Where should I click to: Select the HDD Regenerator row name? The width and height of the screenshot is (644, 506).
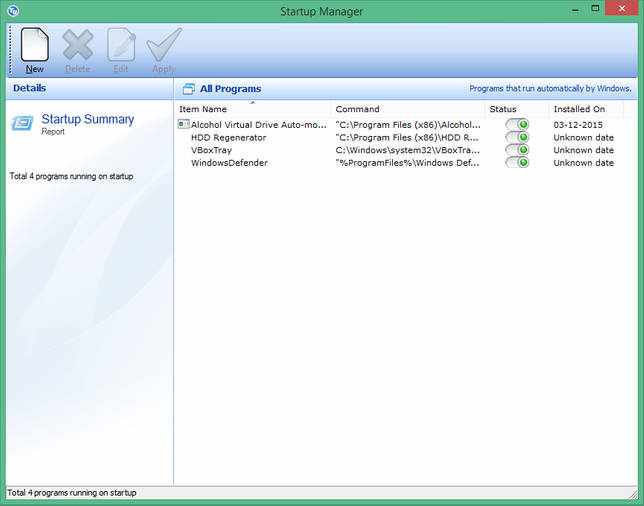tap(228, 137)
